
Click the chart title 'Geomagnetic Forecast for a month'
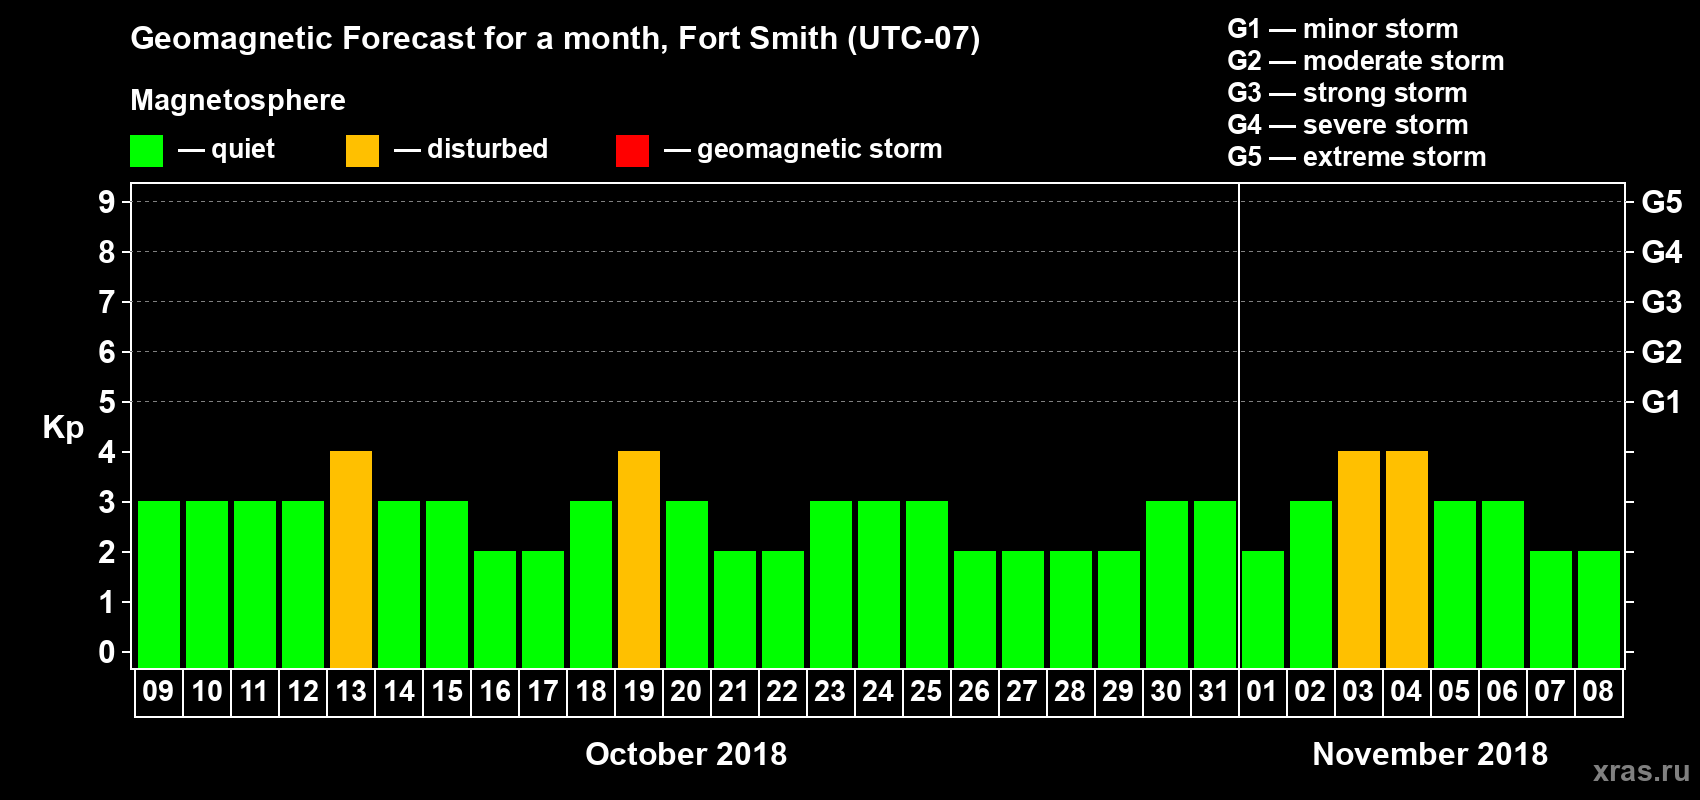coord(399,38)
